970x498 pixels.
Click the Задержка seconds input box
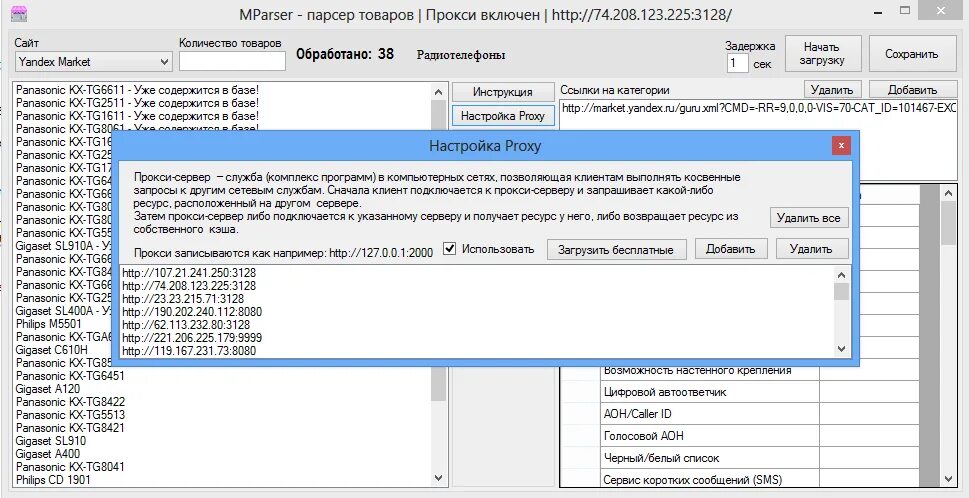pos(737,63)
